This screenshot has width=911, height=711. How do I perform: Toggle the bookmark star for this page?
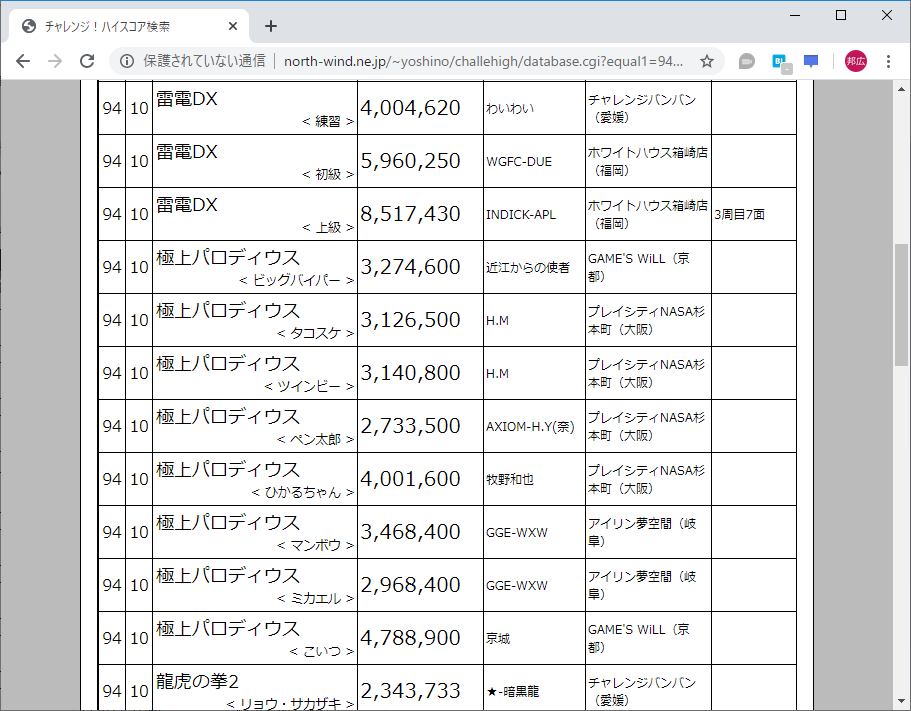(x=707, y=60)
